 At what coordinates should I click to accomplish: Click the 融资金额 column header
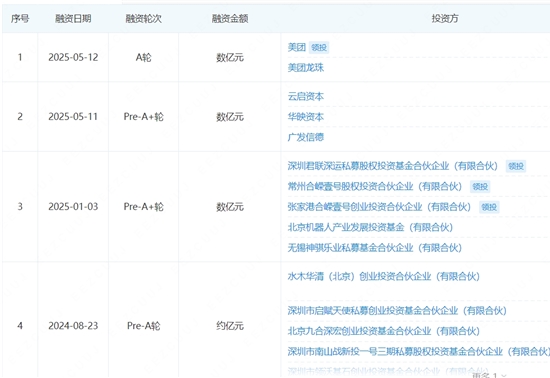click(x=230, y=19)
